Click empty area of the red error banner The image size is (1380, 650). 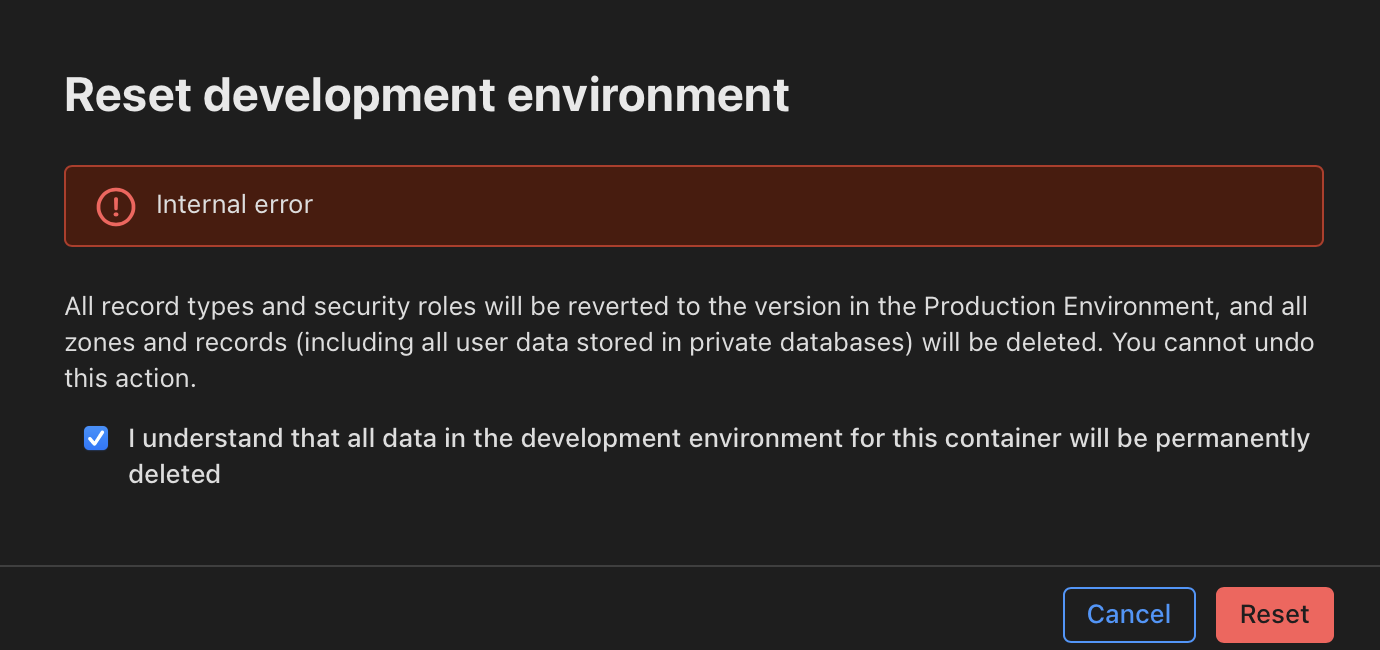(800, 206)
